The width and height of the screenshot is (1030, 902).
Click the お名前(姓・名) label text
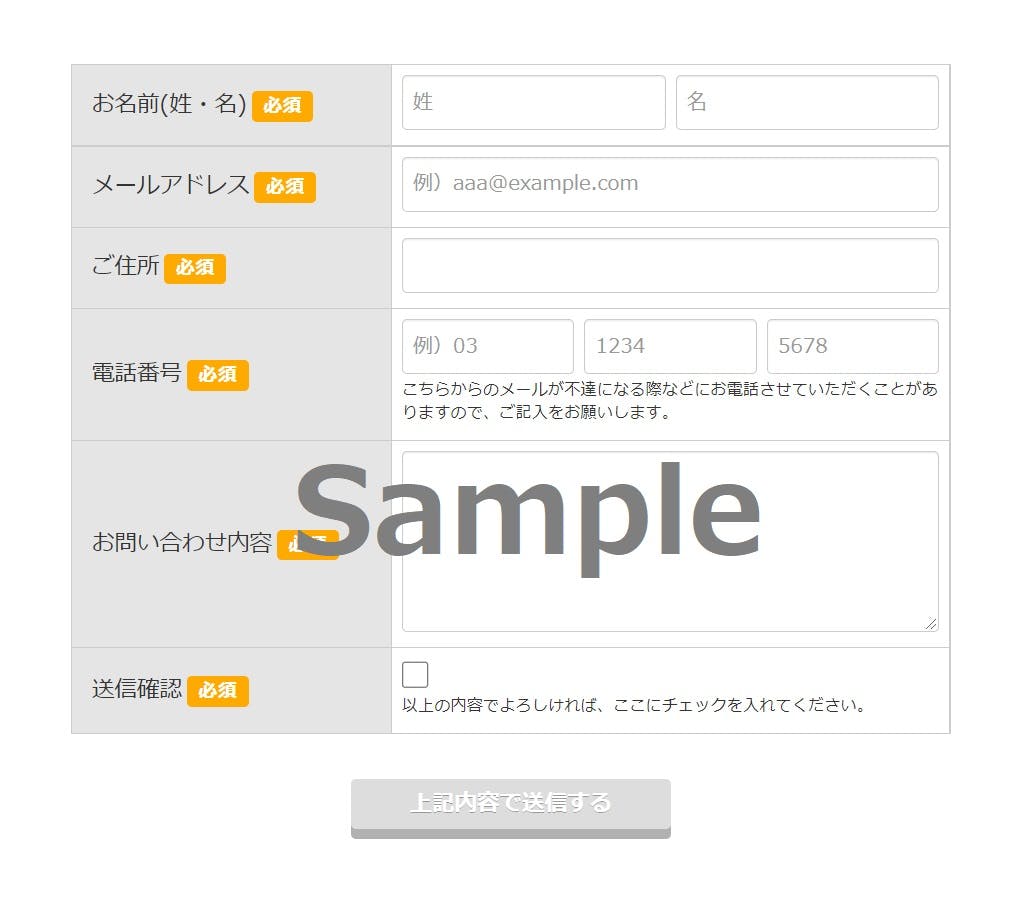[169, 104]
